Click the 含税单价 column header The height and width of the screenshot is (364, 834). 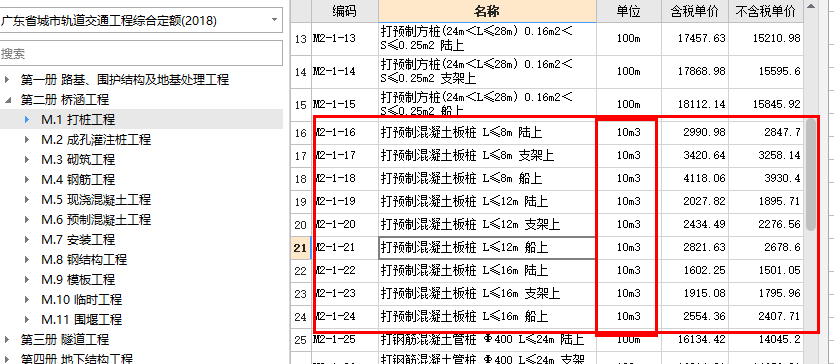pos(695,11)
